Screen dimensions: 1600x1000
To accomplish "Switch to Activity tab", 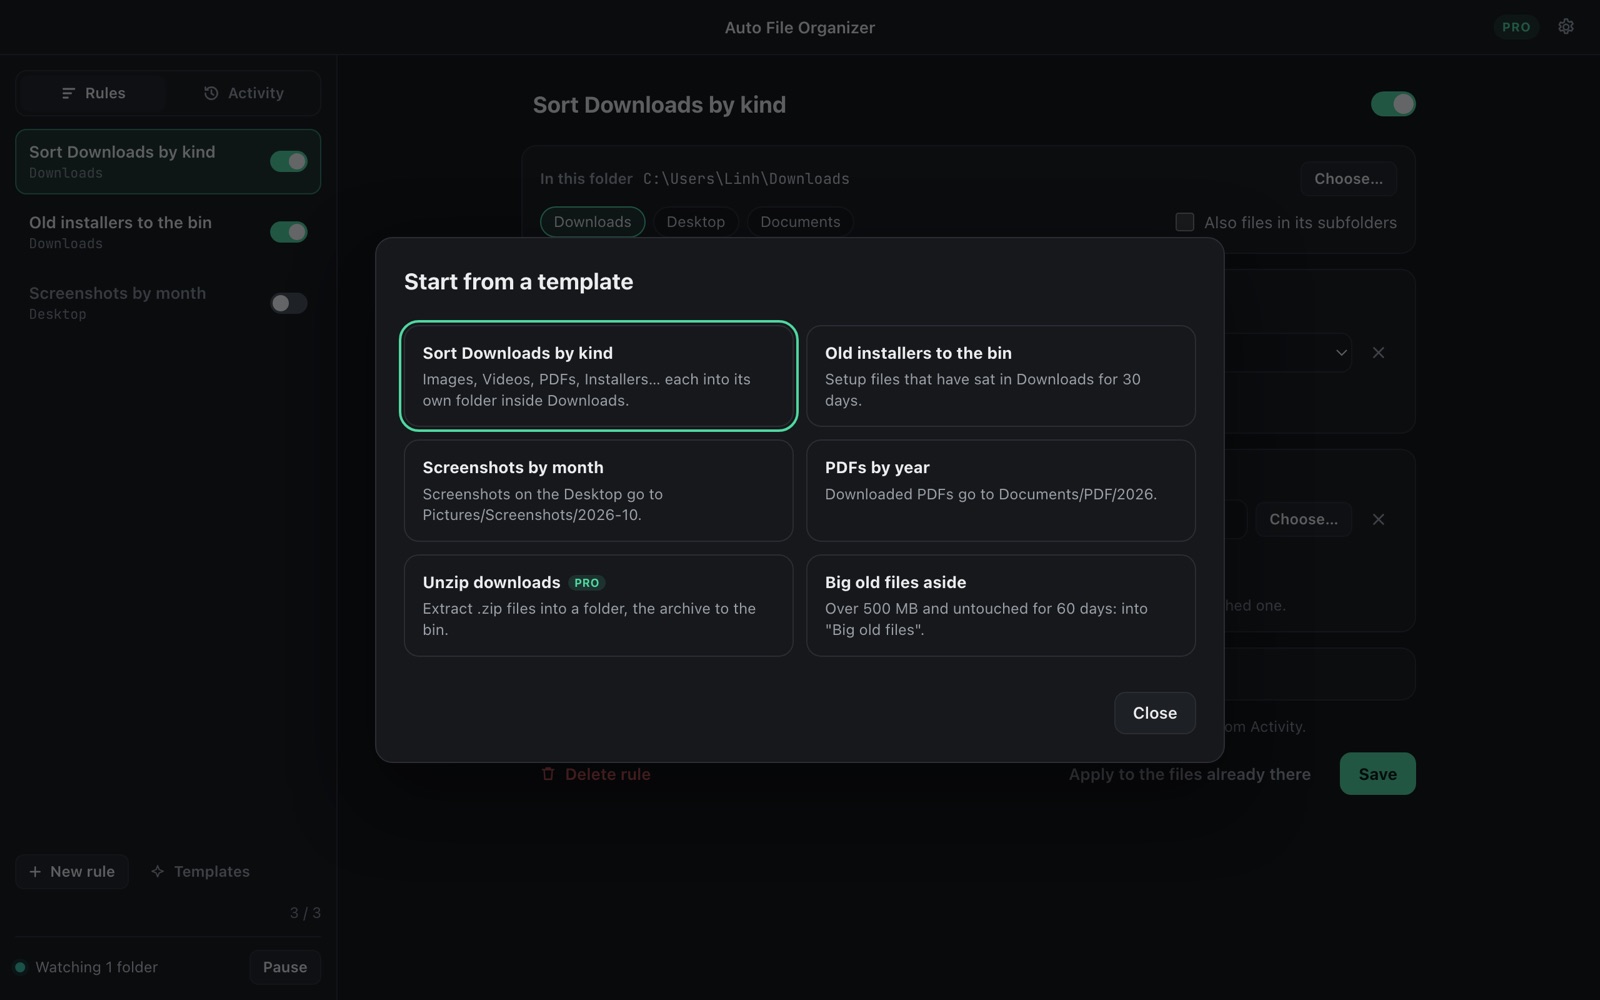I will point(244,93).
